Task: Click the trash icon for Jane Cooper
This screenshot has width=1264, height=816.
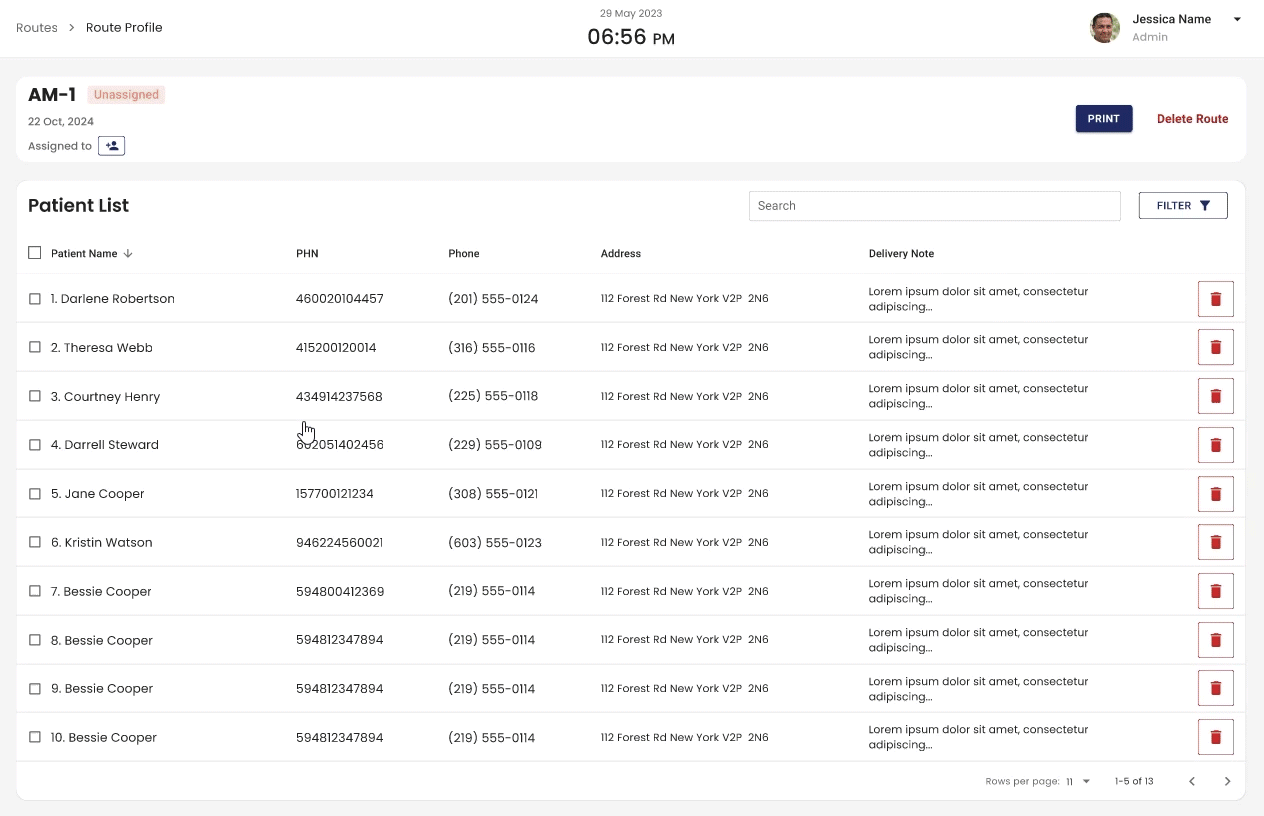Action: (1215, 494)
